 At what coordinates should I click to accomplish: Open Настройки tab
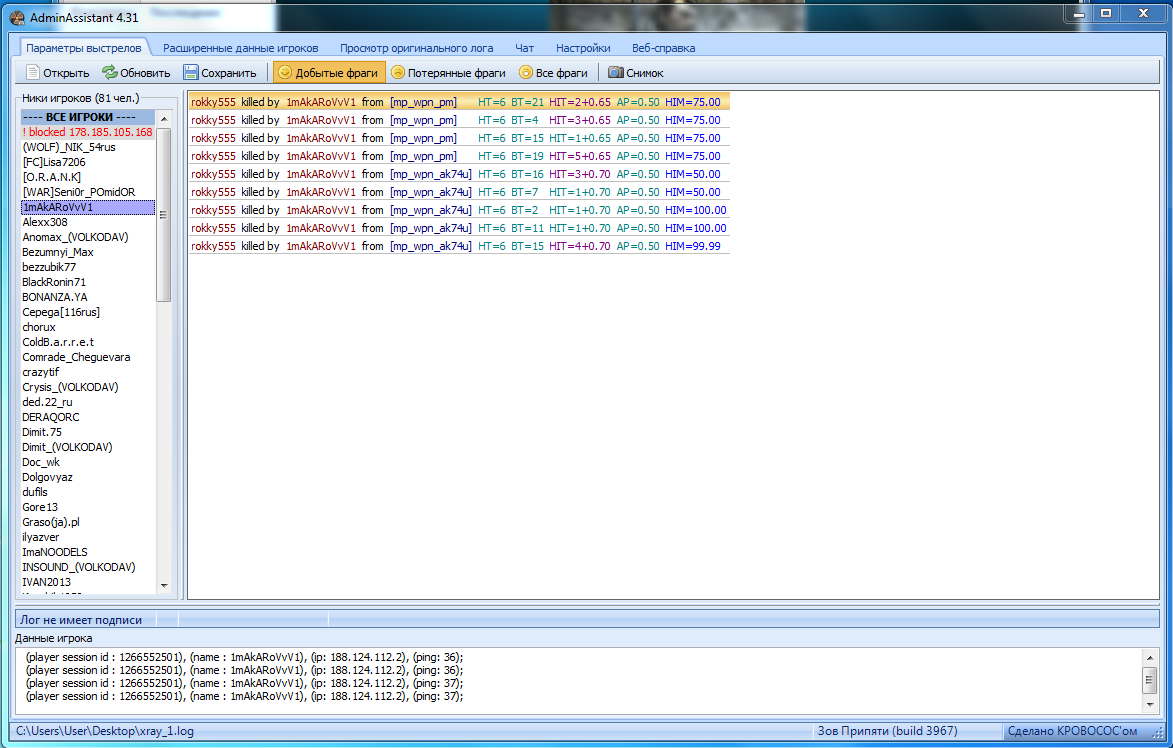tap(584, 48)
